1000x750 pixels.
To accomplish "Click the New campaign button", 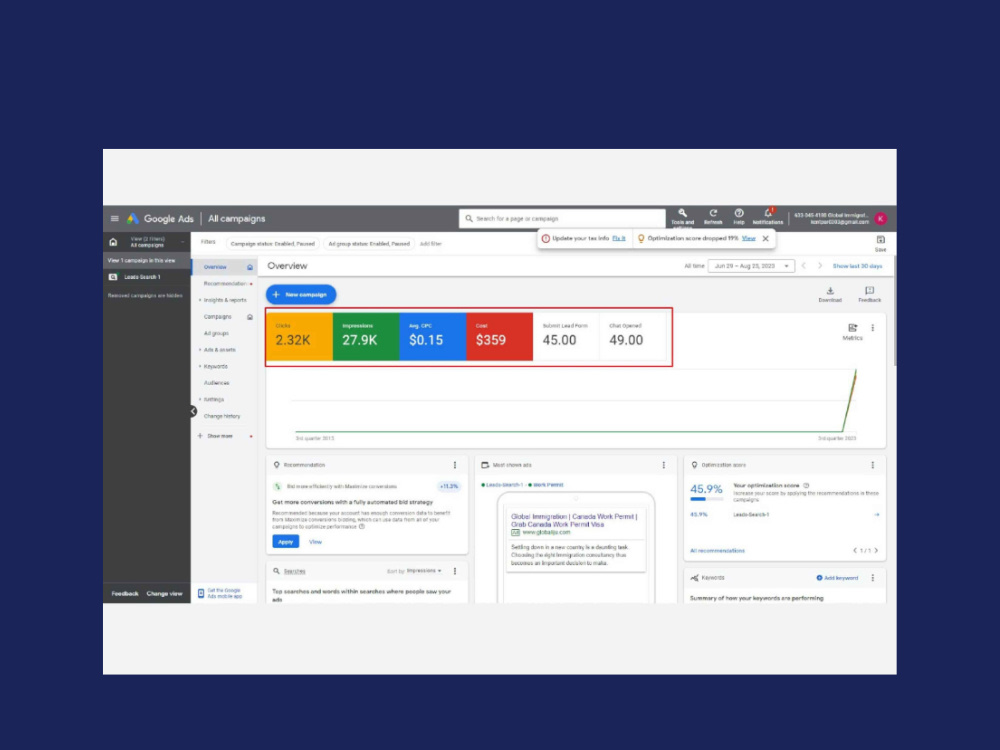I will (301, 295).
